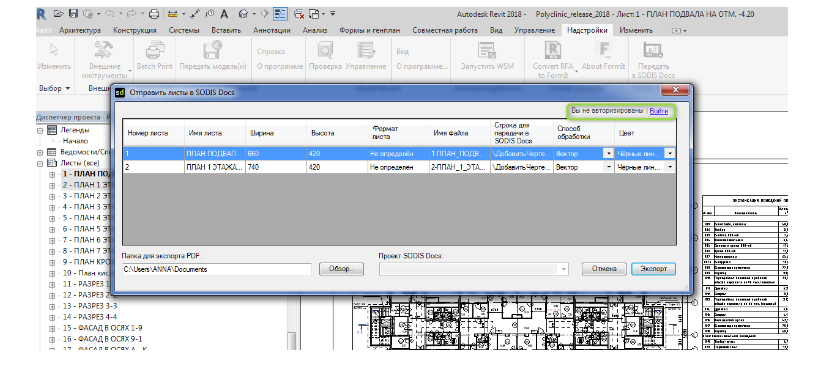This screenshot has width=827, height=367.
Task: Switch to the Конструкция ribbon tab
Action: point(134,31)
